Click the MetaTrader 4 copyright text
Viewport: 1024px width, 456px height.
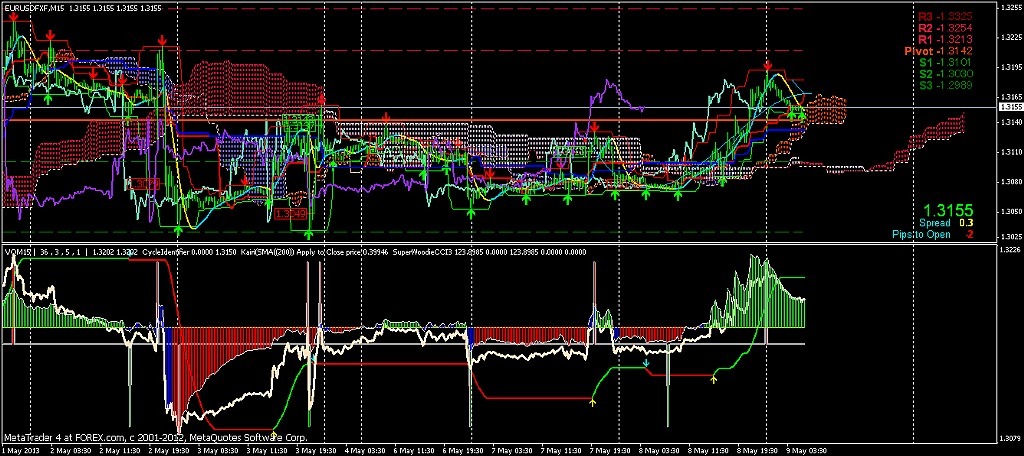tap(155, 437)
